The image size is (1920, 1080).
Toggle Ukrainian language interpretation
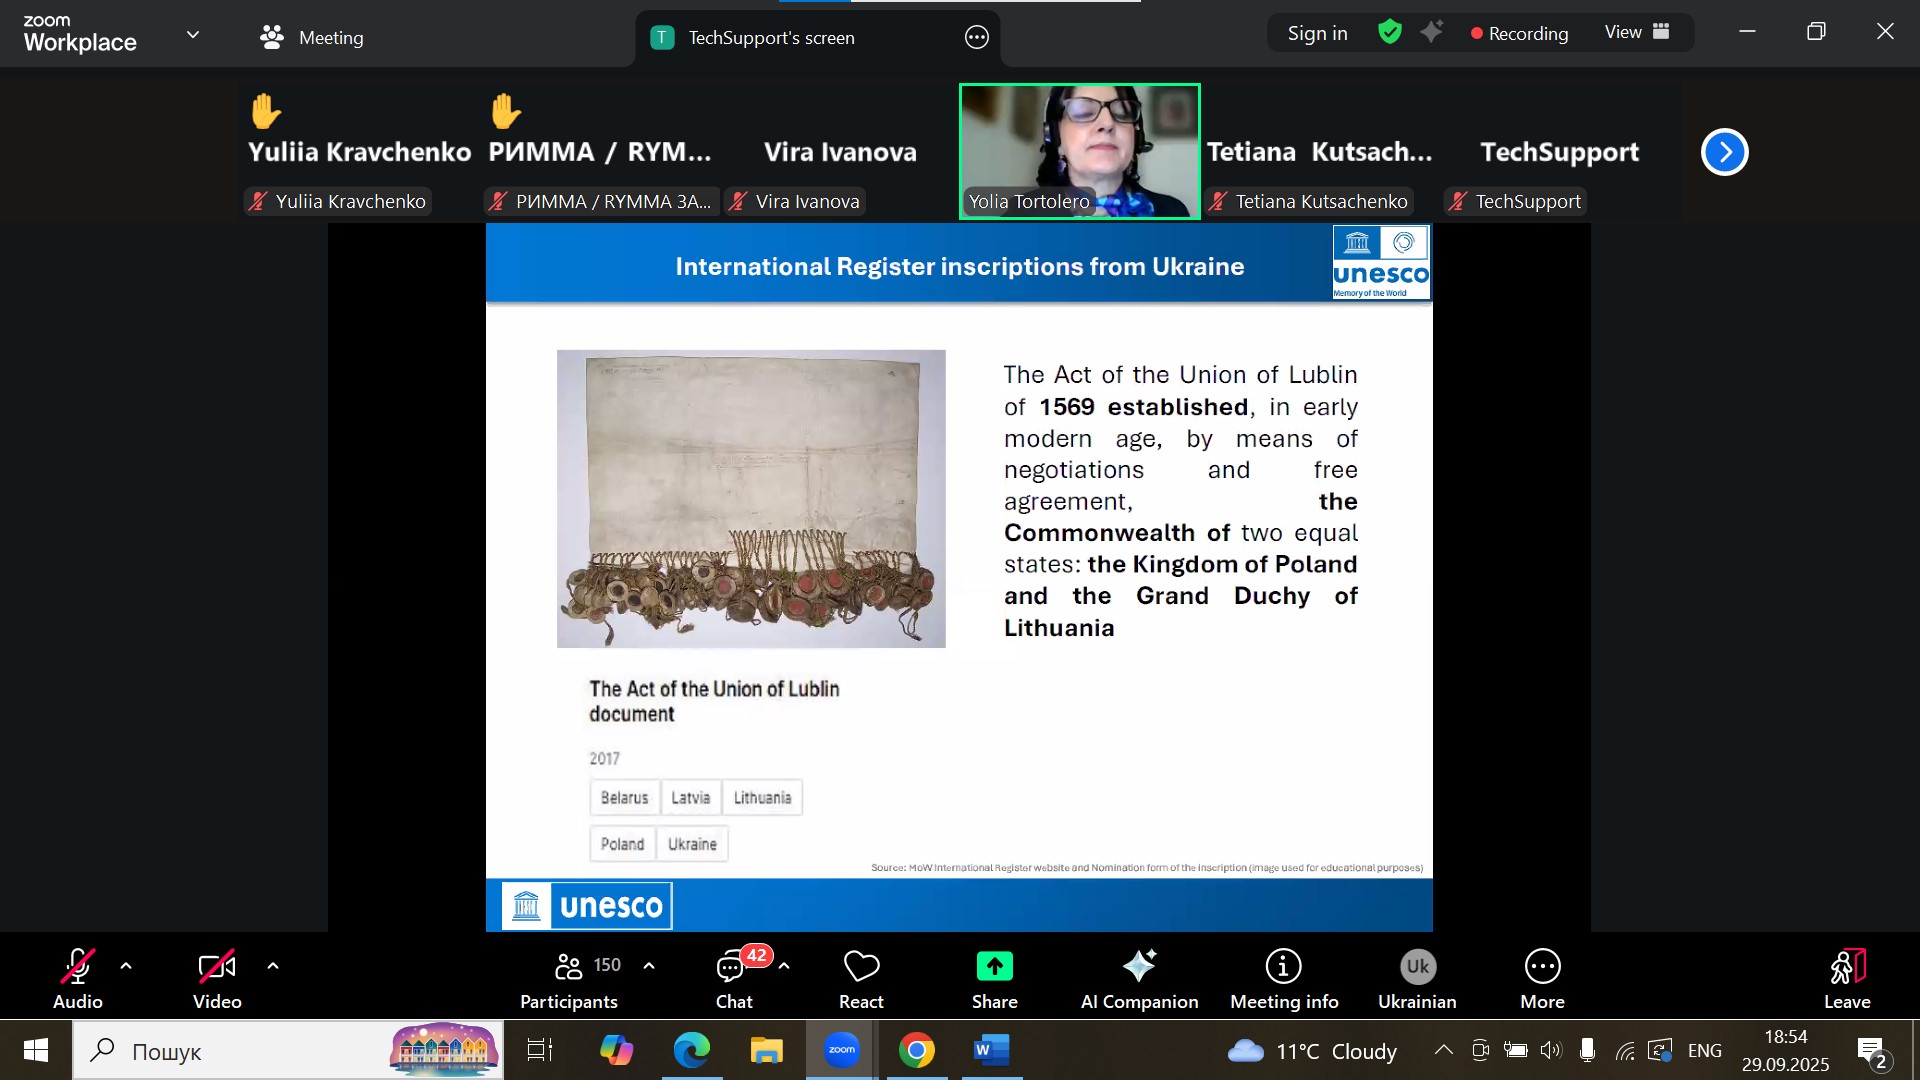pyautogui.click(x=1417, y=967)
